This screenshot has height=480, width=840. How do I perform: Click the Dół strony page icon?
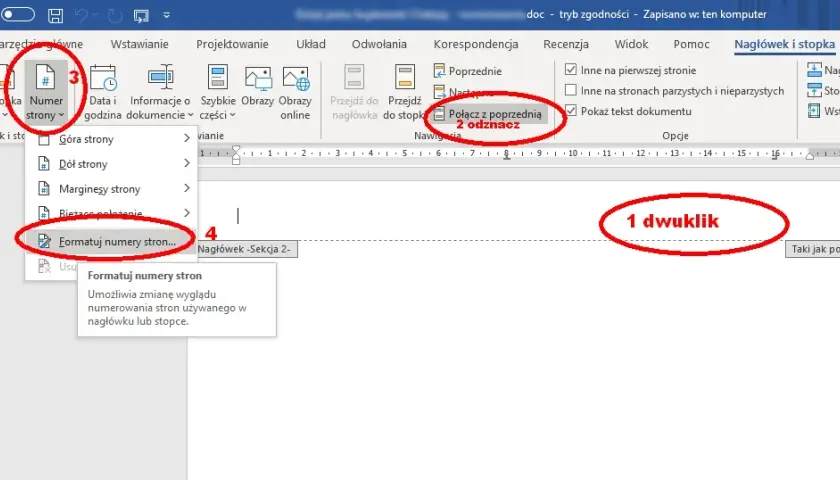(x=44, y=163)
